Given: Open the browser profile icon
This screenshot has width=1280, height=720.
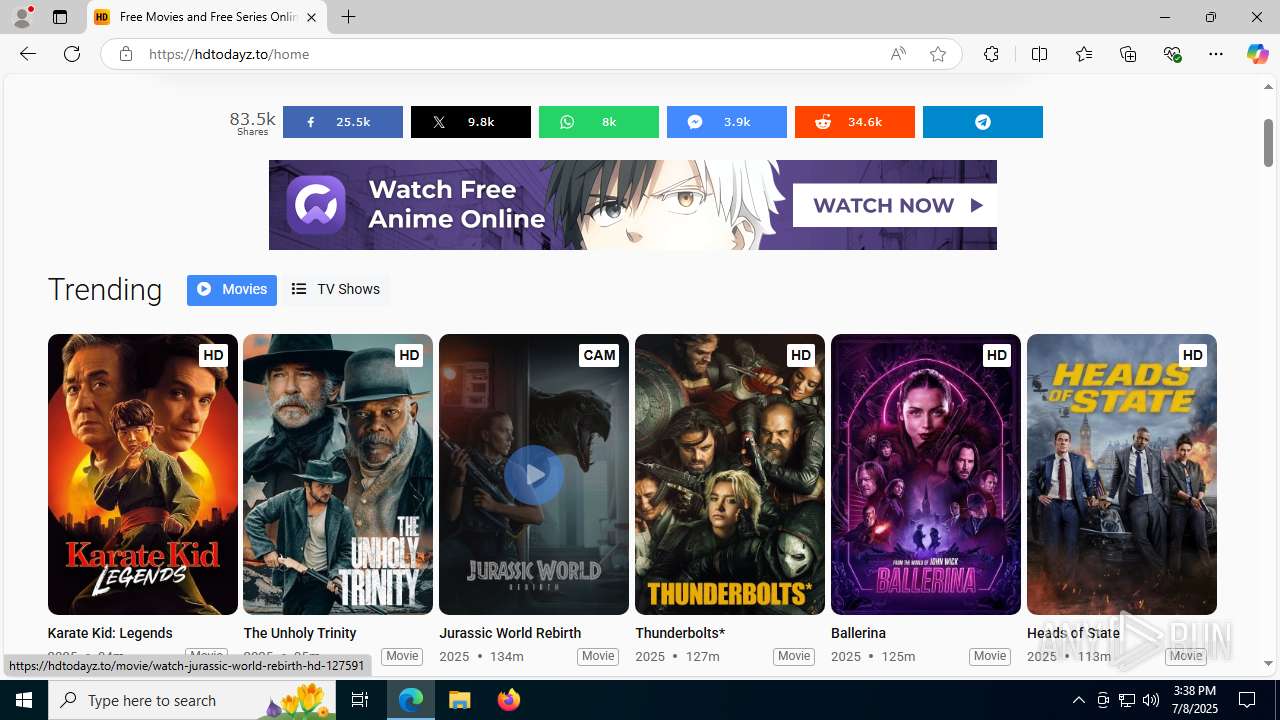Looking at the screenshot, I should (22, 17).
